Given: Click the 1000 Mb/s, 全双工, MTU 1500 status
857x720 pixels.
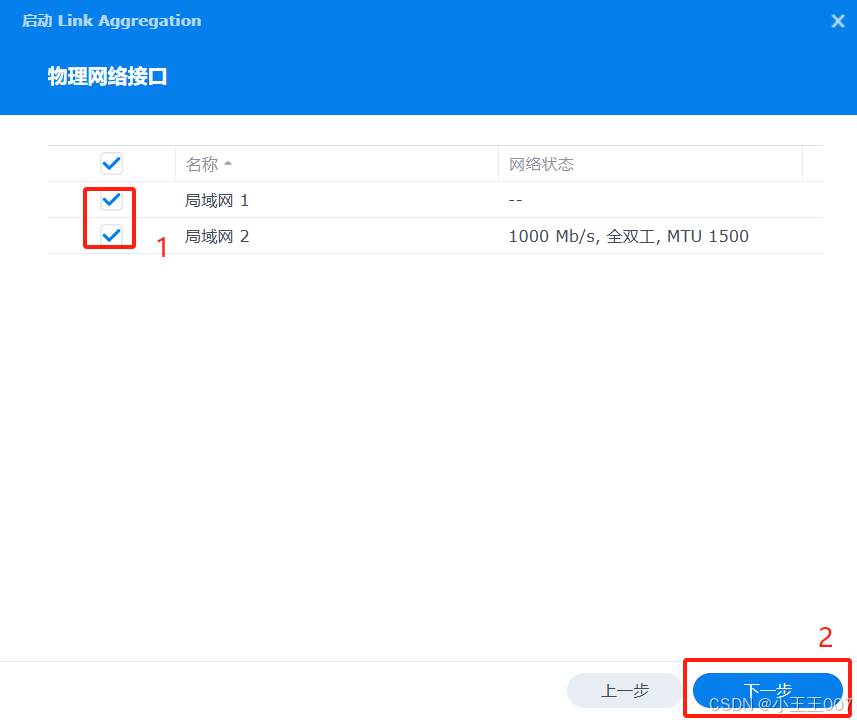Looking at the screenshot, I should click(x=629, y=236).
